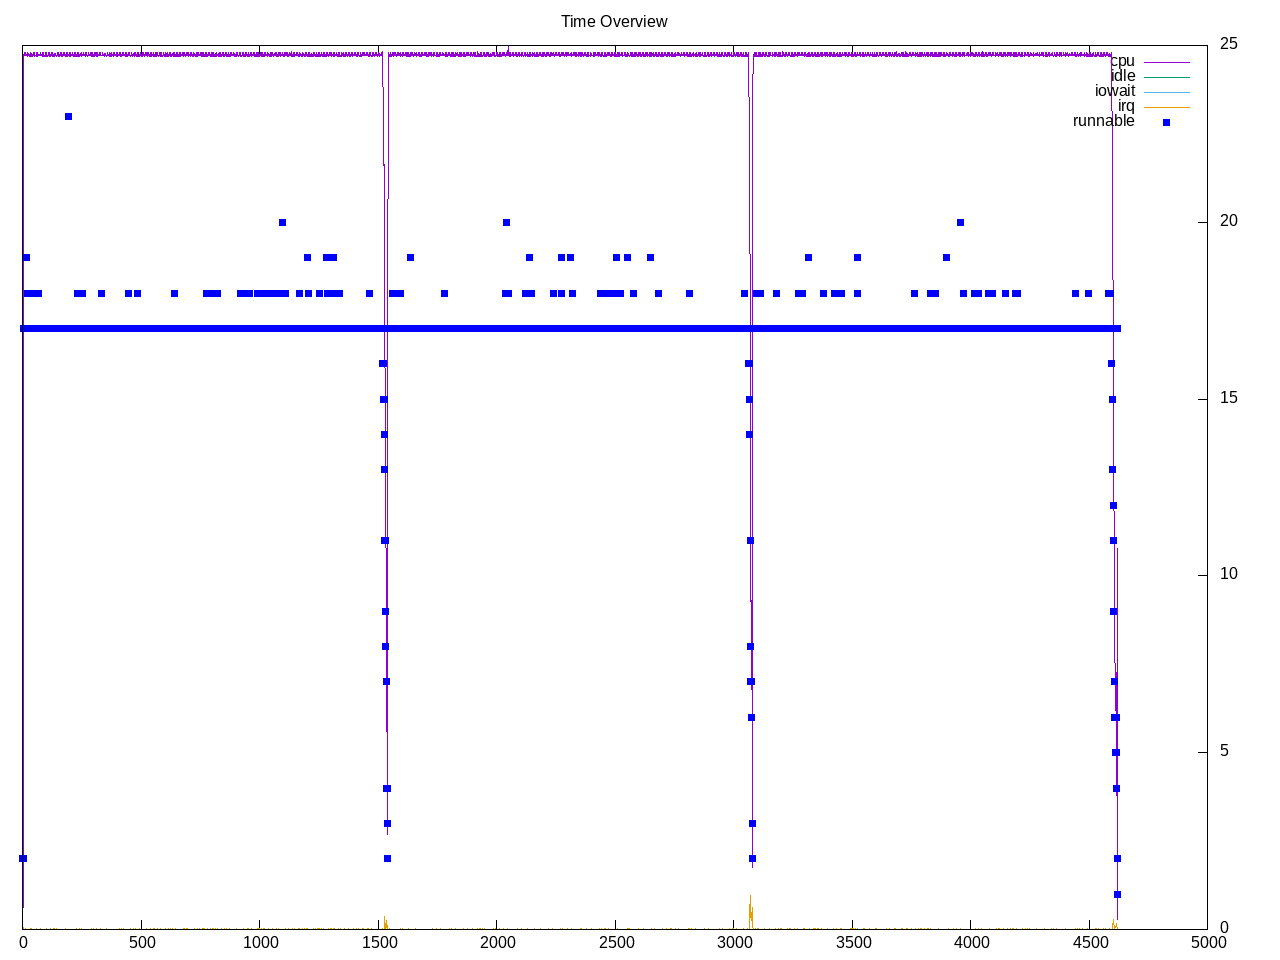
Task: Select the runnable point at 20 near x=2000
Action: pyautogui.click(x=506, y=222)
